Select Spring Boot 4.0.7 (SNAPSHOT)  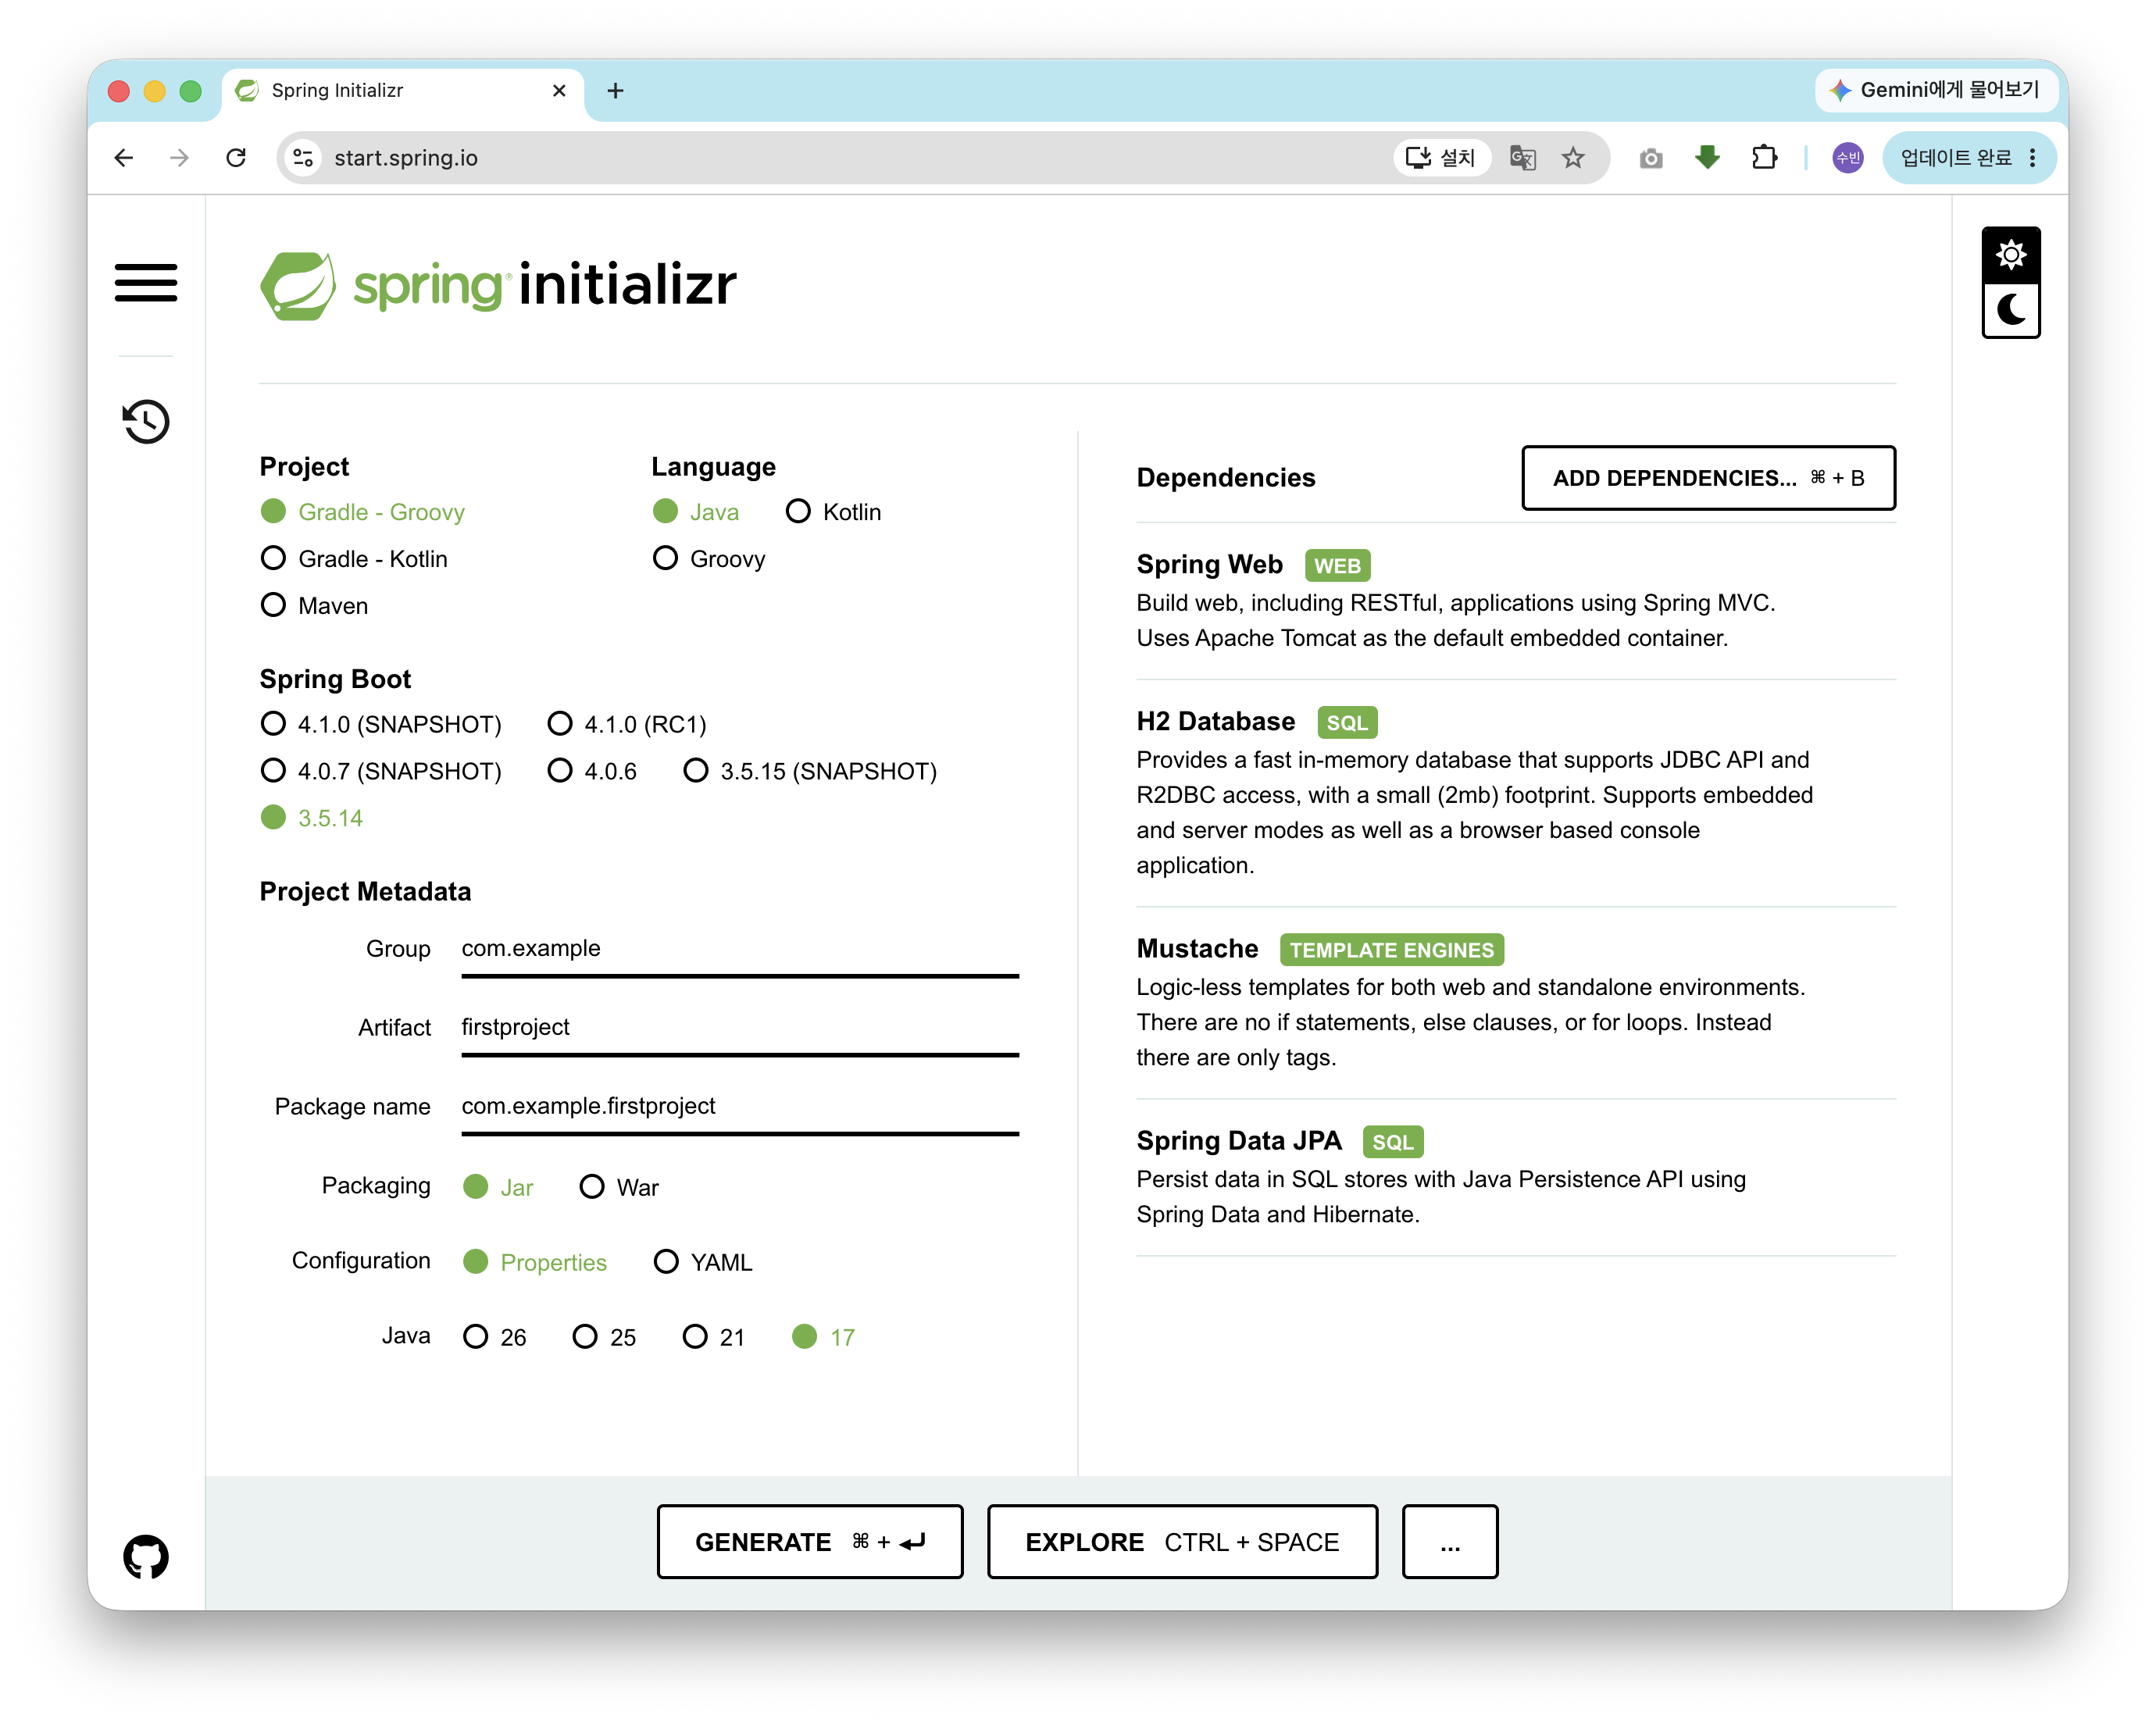coord(381,771)
